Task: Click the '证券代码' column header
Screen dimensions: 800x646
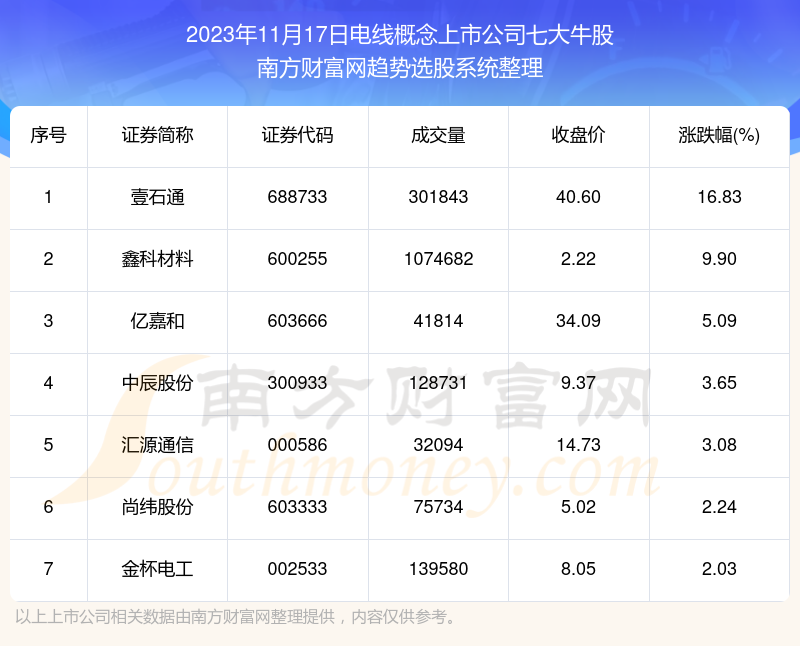Action: coord(297,135)
